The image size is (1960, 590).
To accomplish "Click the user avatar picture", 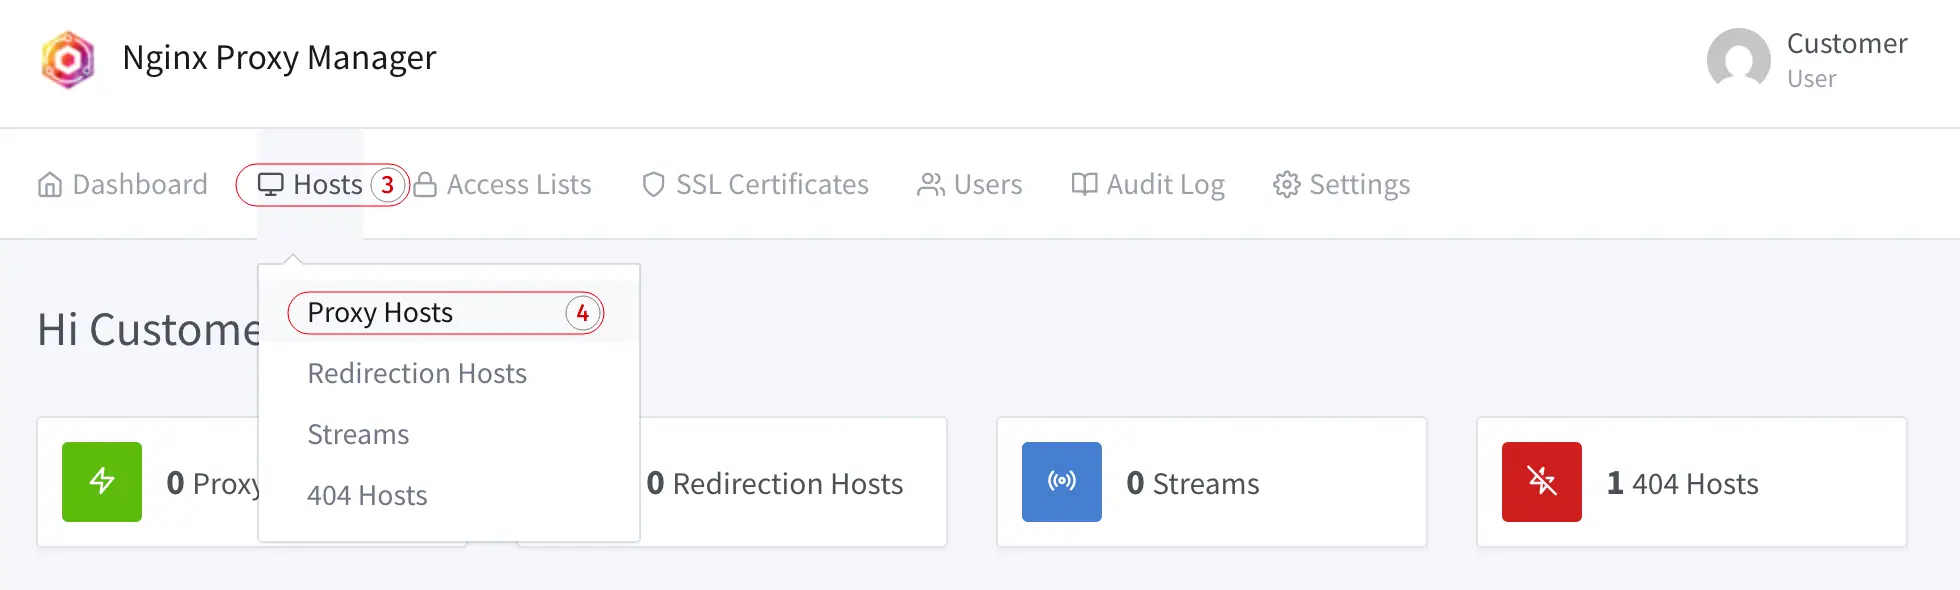I will click(1738, 59).
